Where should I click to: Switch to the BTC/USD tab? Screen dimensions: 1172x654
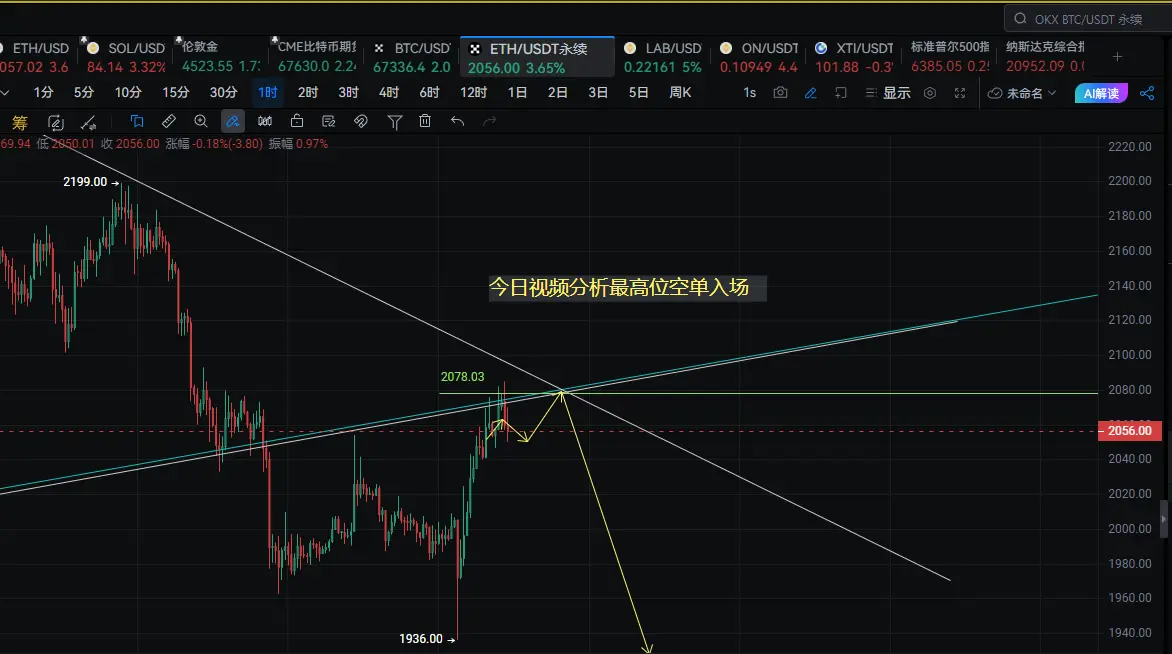pos(412,57)
